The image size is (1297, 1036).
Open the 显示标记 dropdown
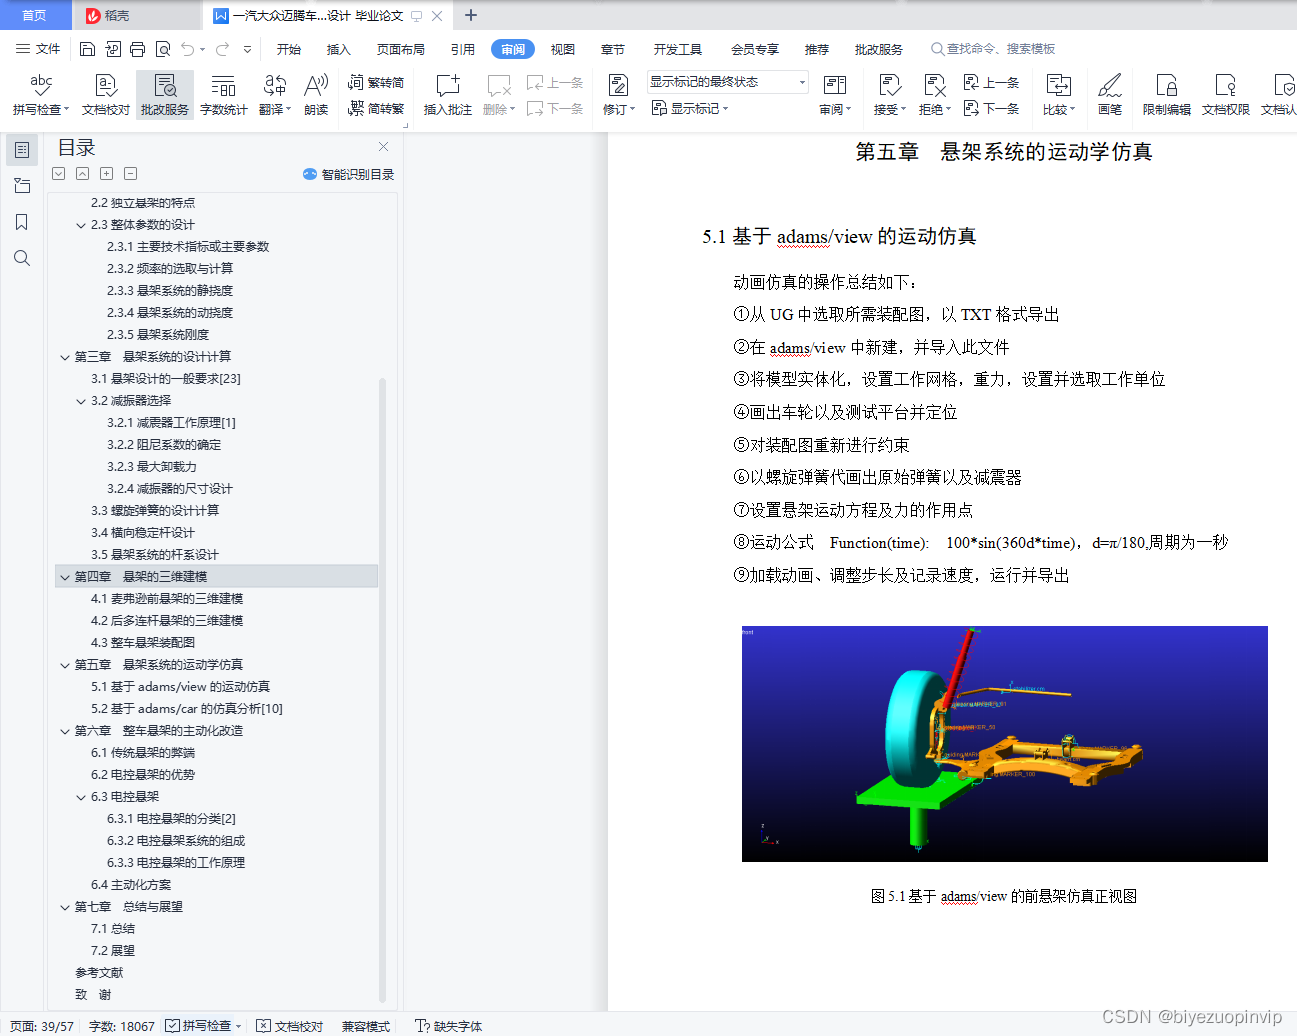[689, 108]
